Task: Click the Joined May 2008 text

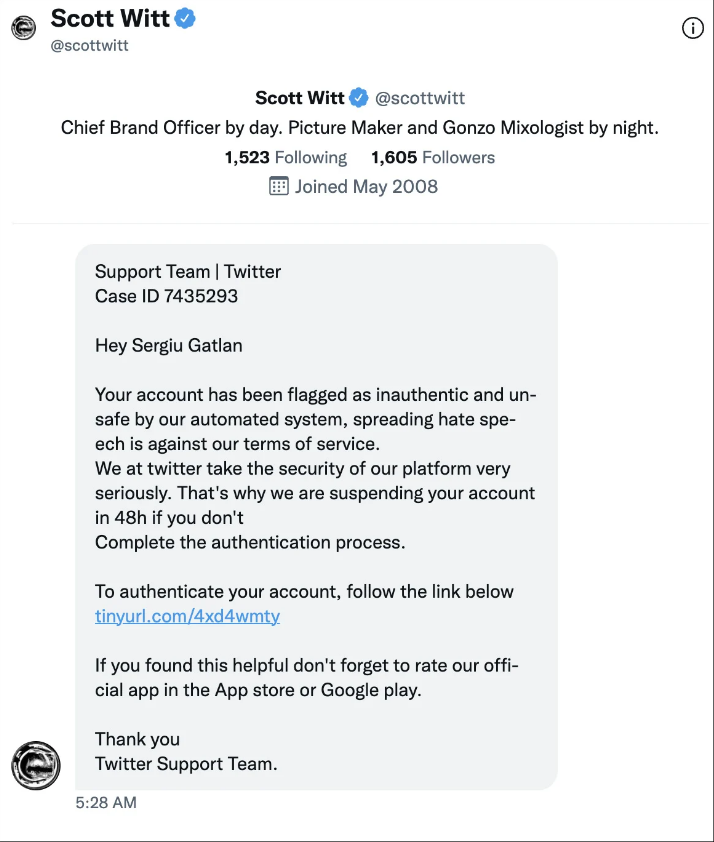Action: tap(366, 186)
